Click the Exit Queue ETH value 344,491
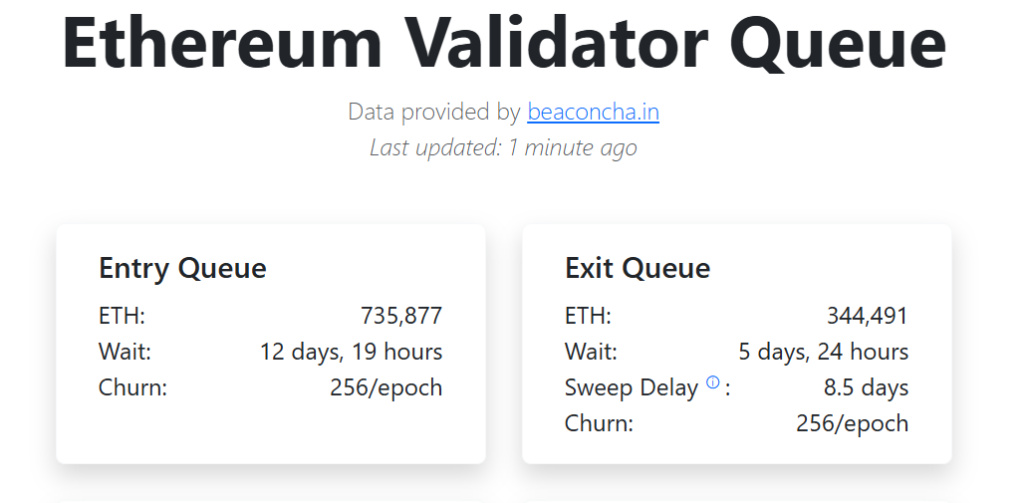This screenshot has width=1024, height=503. [867, 316]
